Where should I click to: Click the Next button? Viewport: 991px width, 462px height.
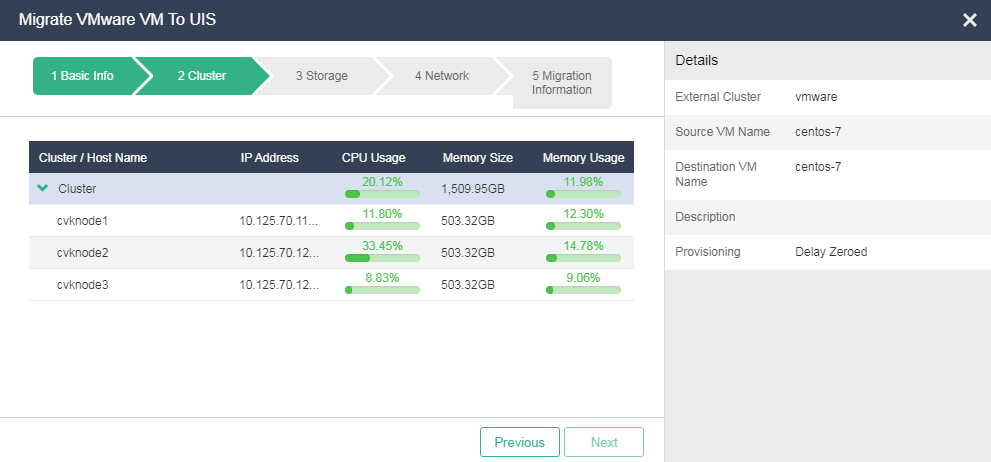pos(604,442)
